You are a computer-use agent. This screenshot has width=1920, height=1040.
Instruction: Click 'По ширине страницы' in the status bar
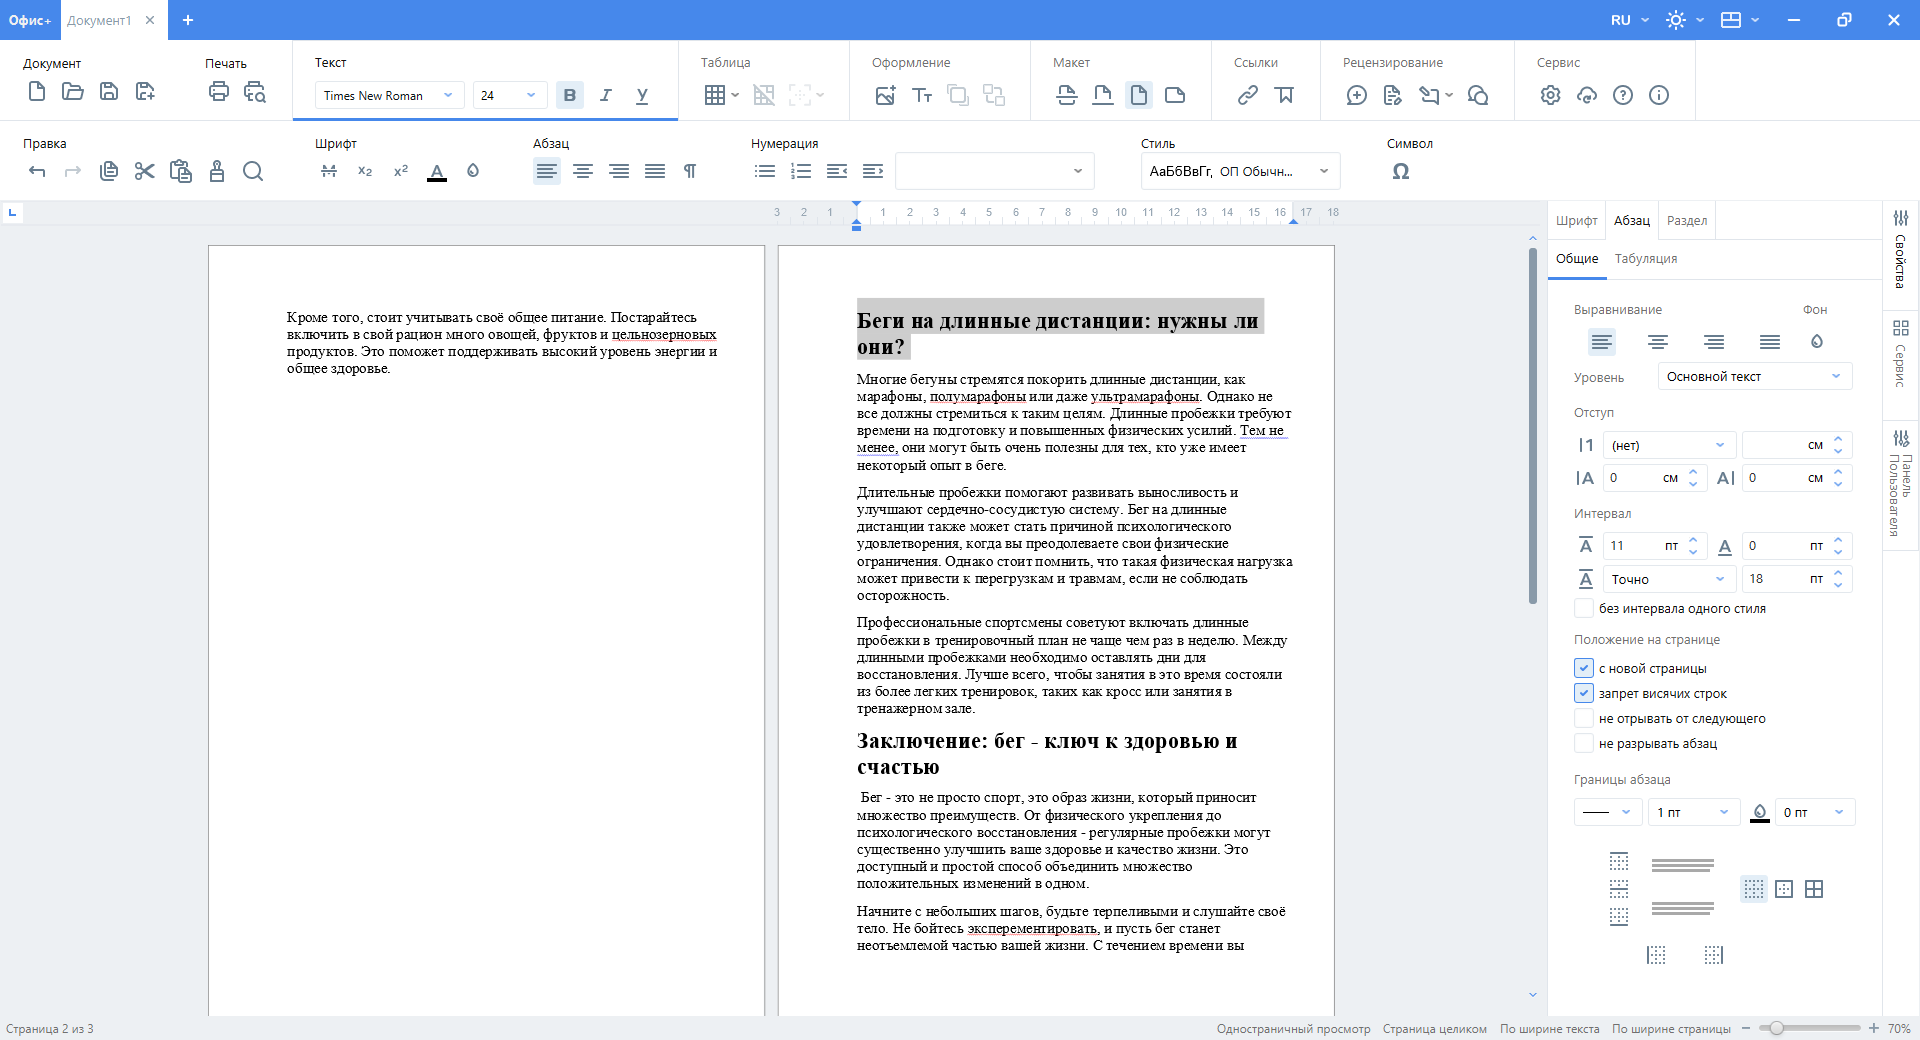(1673, 1029)
